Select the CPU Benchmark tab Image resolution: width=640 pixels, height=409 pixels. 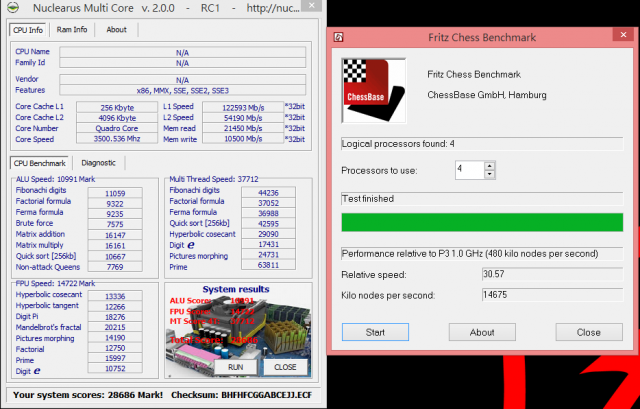[x=39, y=163]
